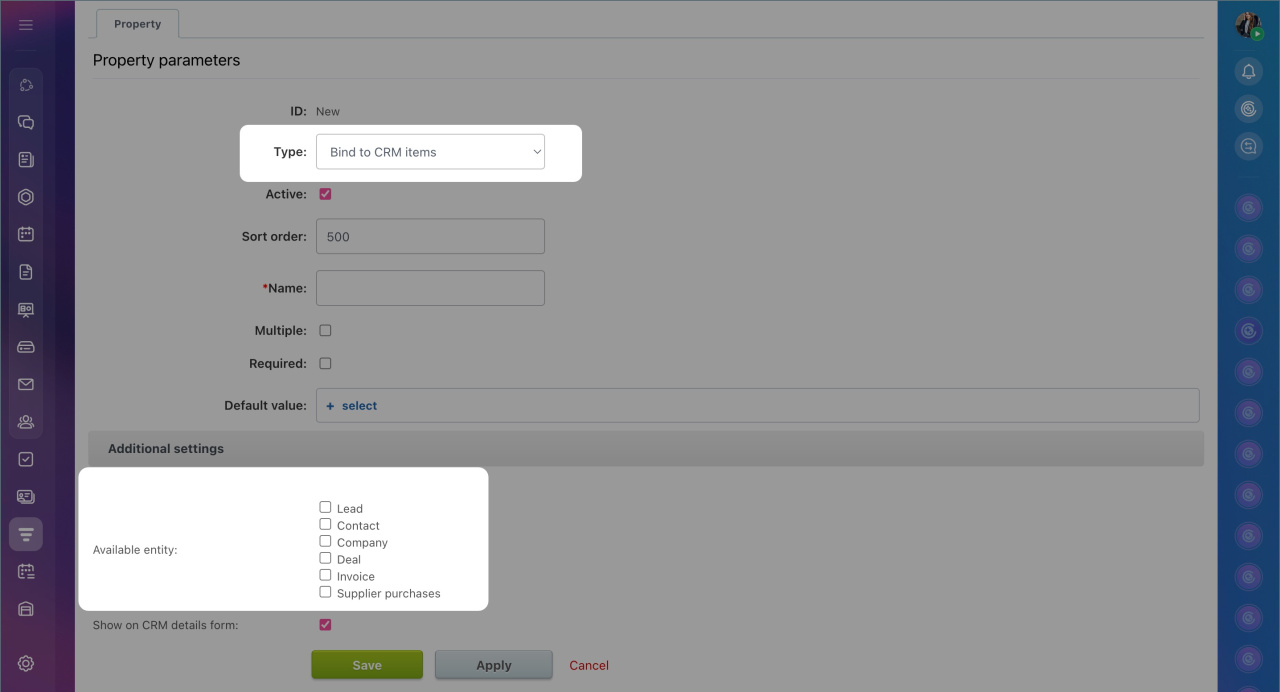This screenshot has width=1280, height=692.
Task: Switch to the Property tab
Action: (137, 24)
